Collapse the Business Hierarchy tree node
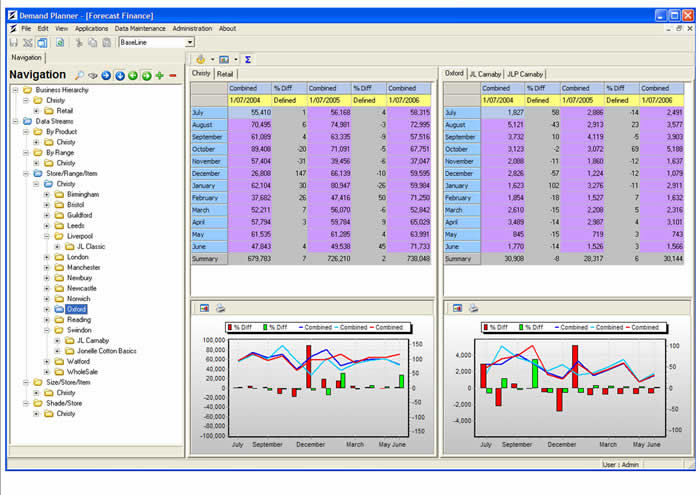Image resolution: width=700 pixels, height=495 pixels. [x=16, y=90]
